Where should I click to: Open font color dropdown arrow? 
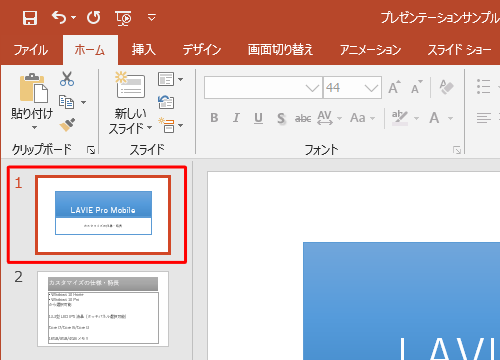(x=450, y=118)
